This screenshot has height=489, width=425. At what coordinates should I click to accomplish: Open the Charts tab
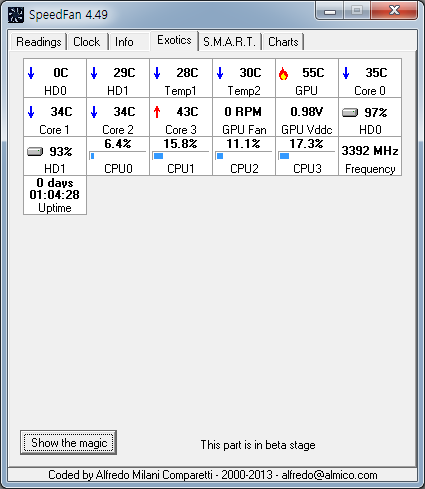pyautogui.click(x=283, y=42)
